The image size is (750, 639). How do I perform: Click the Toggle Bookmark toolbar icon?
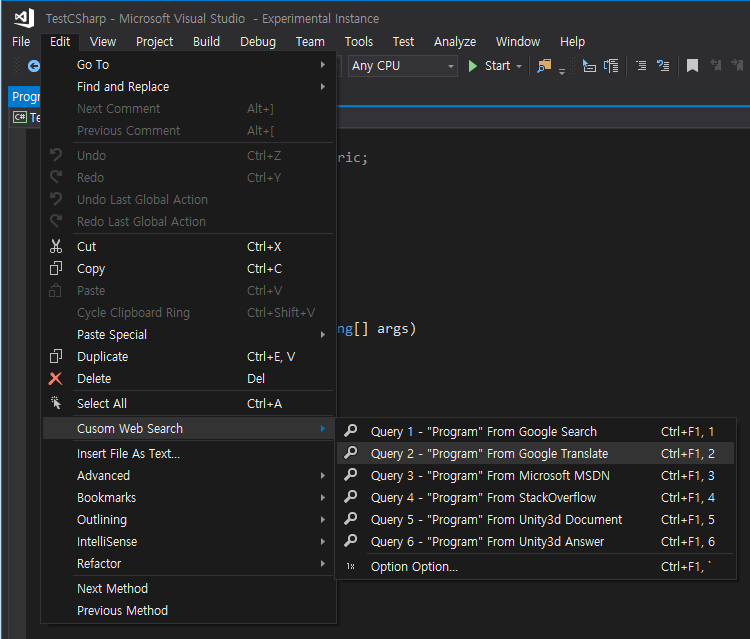(692, 66)
